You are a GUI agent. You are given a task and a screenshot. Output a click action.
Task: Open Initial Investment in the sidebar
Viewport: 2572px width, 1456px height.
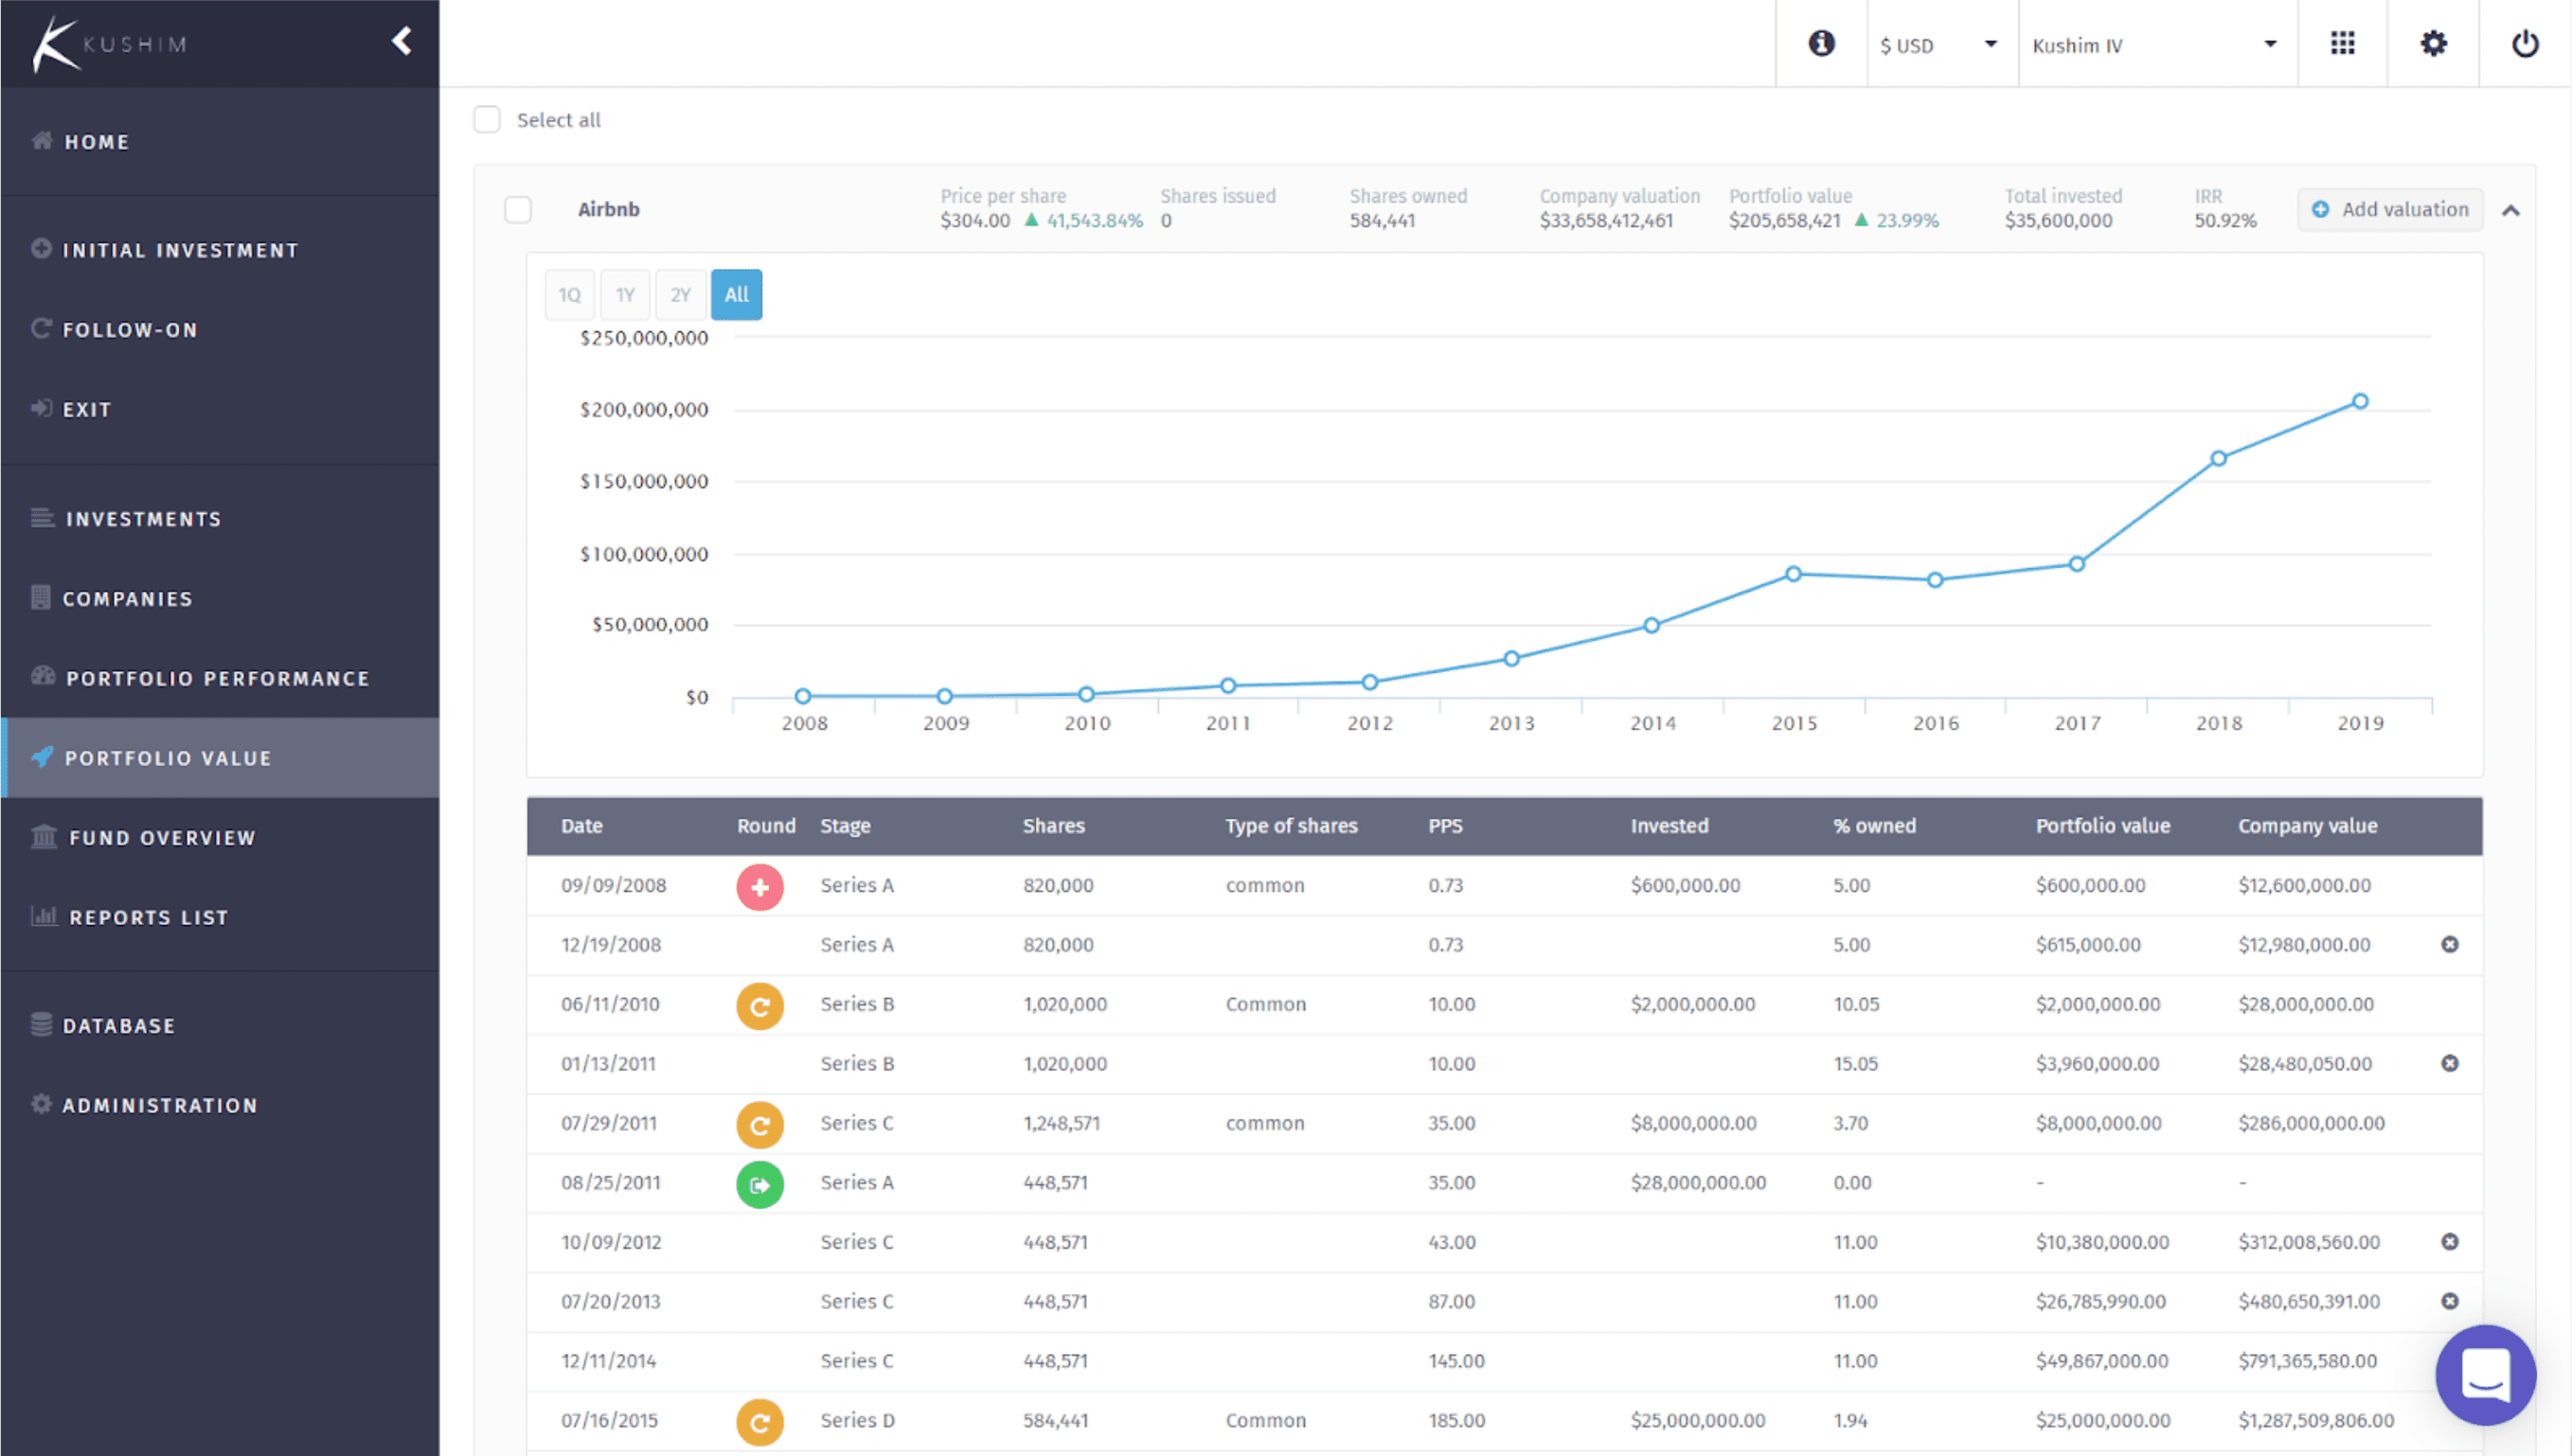(219, 249)
